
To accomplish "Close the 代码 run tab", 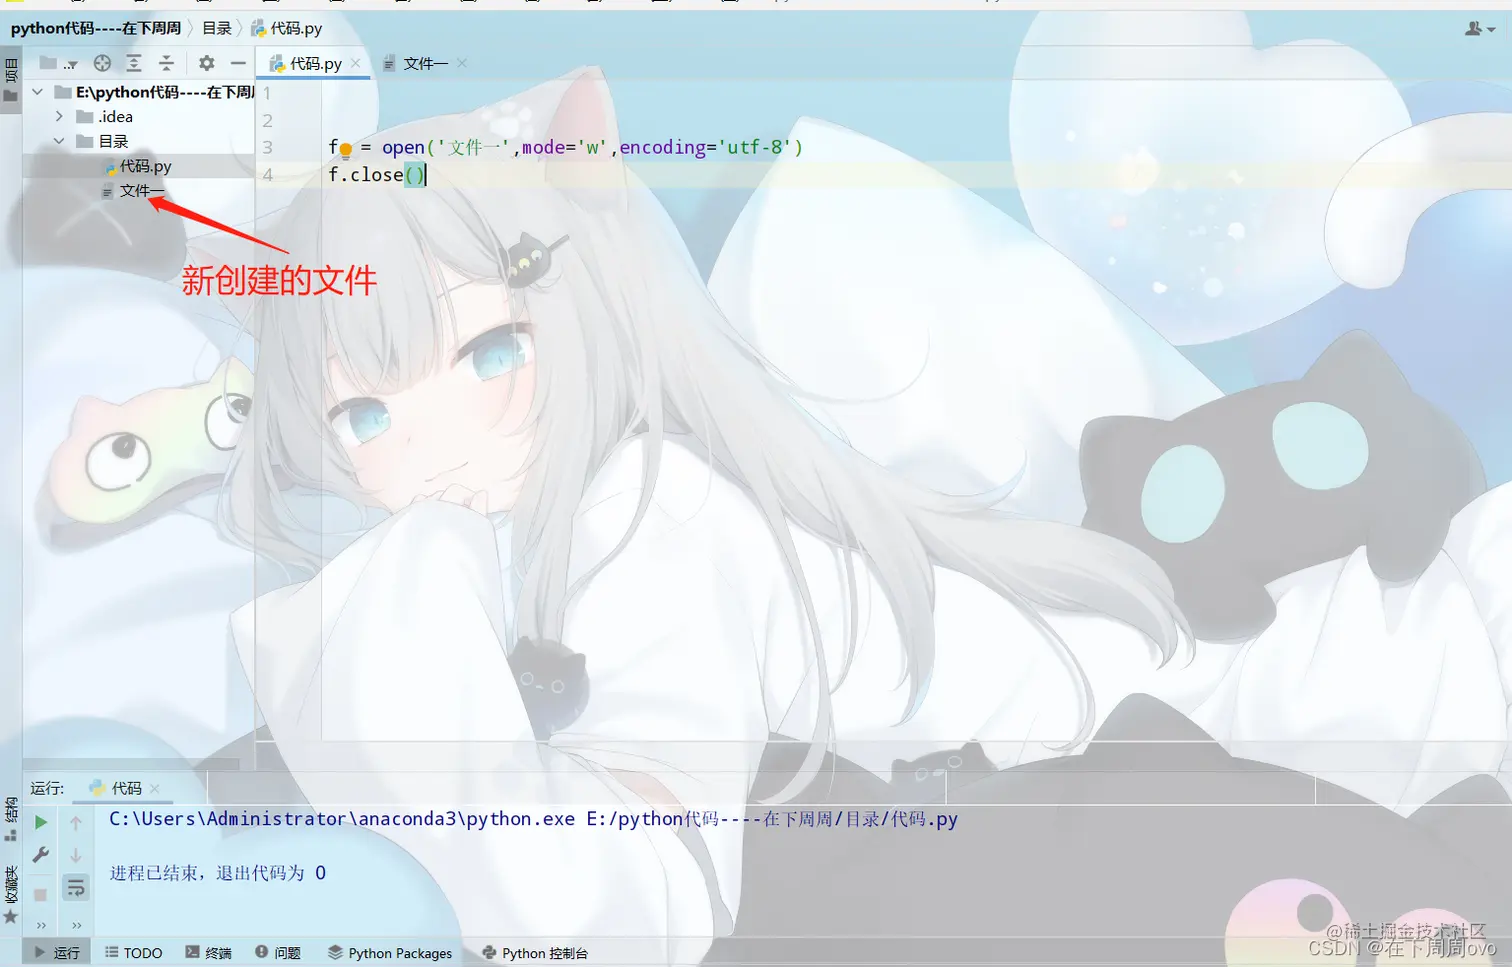I will [154, 788].
